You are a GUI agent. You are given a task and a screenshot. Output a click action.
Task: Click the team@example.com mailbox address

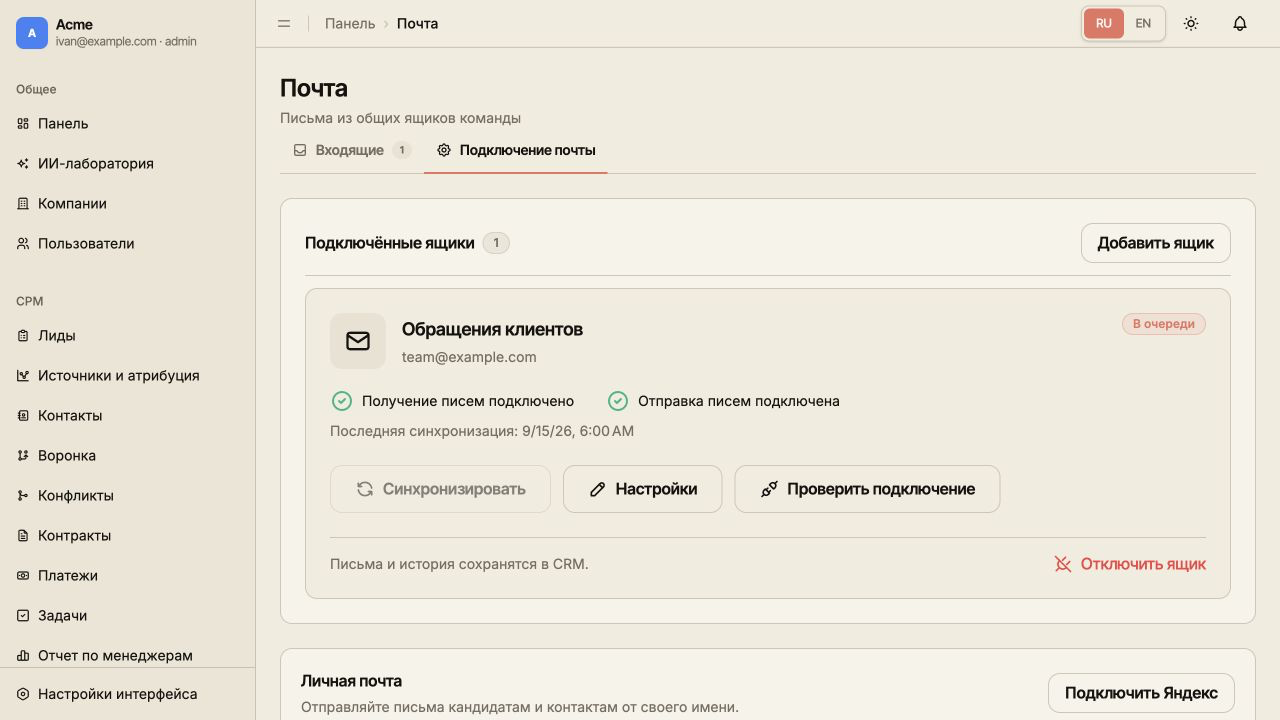(469, 357)
